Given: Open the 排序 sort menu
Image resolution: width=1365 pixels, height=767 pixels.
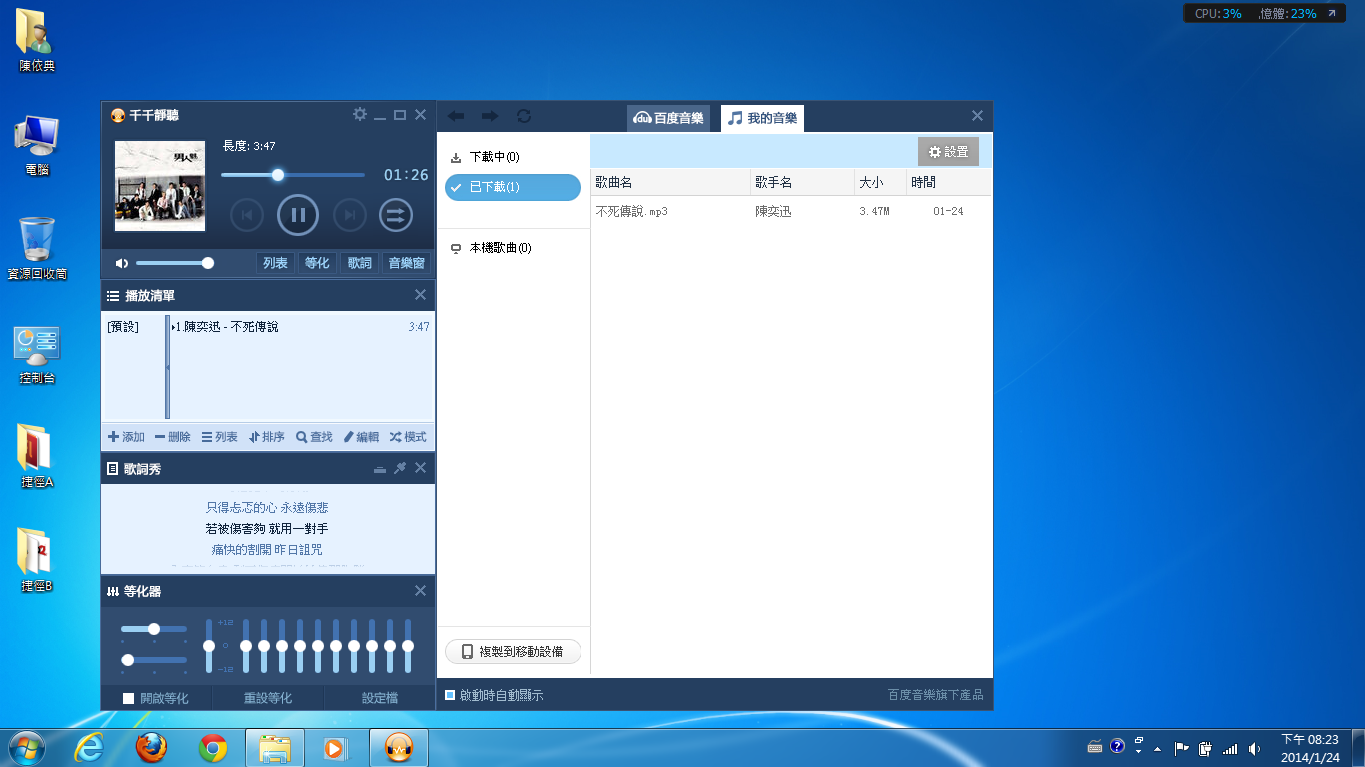Looking at the screenshot, I should [267, 437].
